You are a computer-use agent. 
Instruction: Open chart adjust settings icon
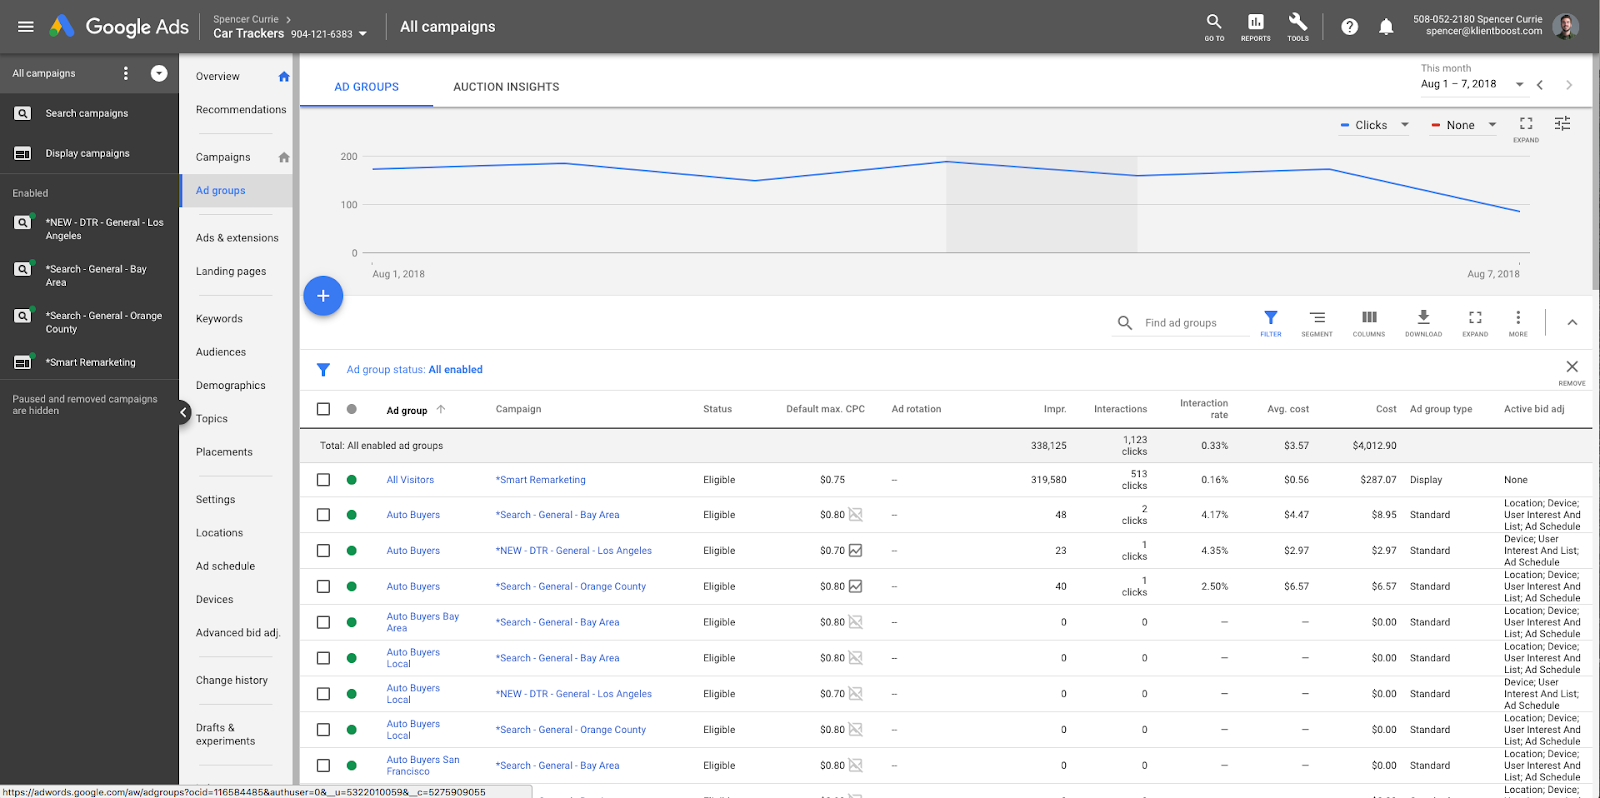[x=1562, y=124]
